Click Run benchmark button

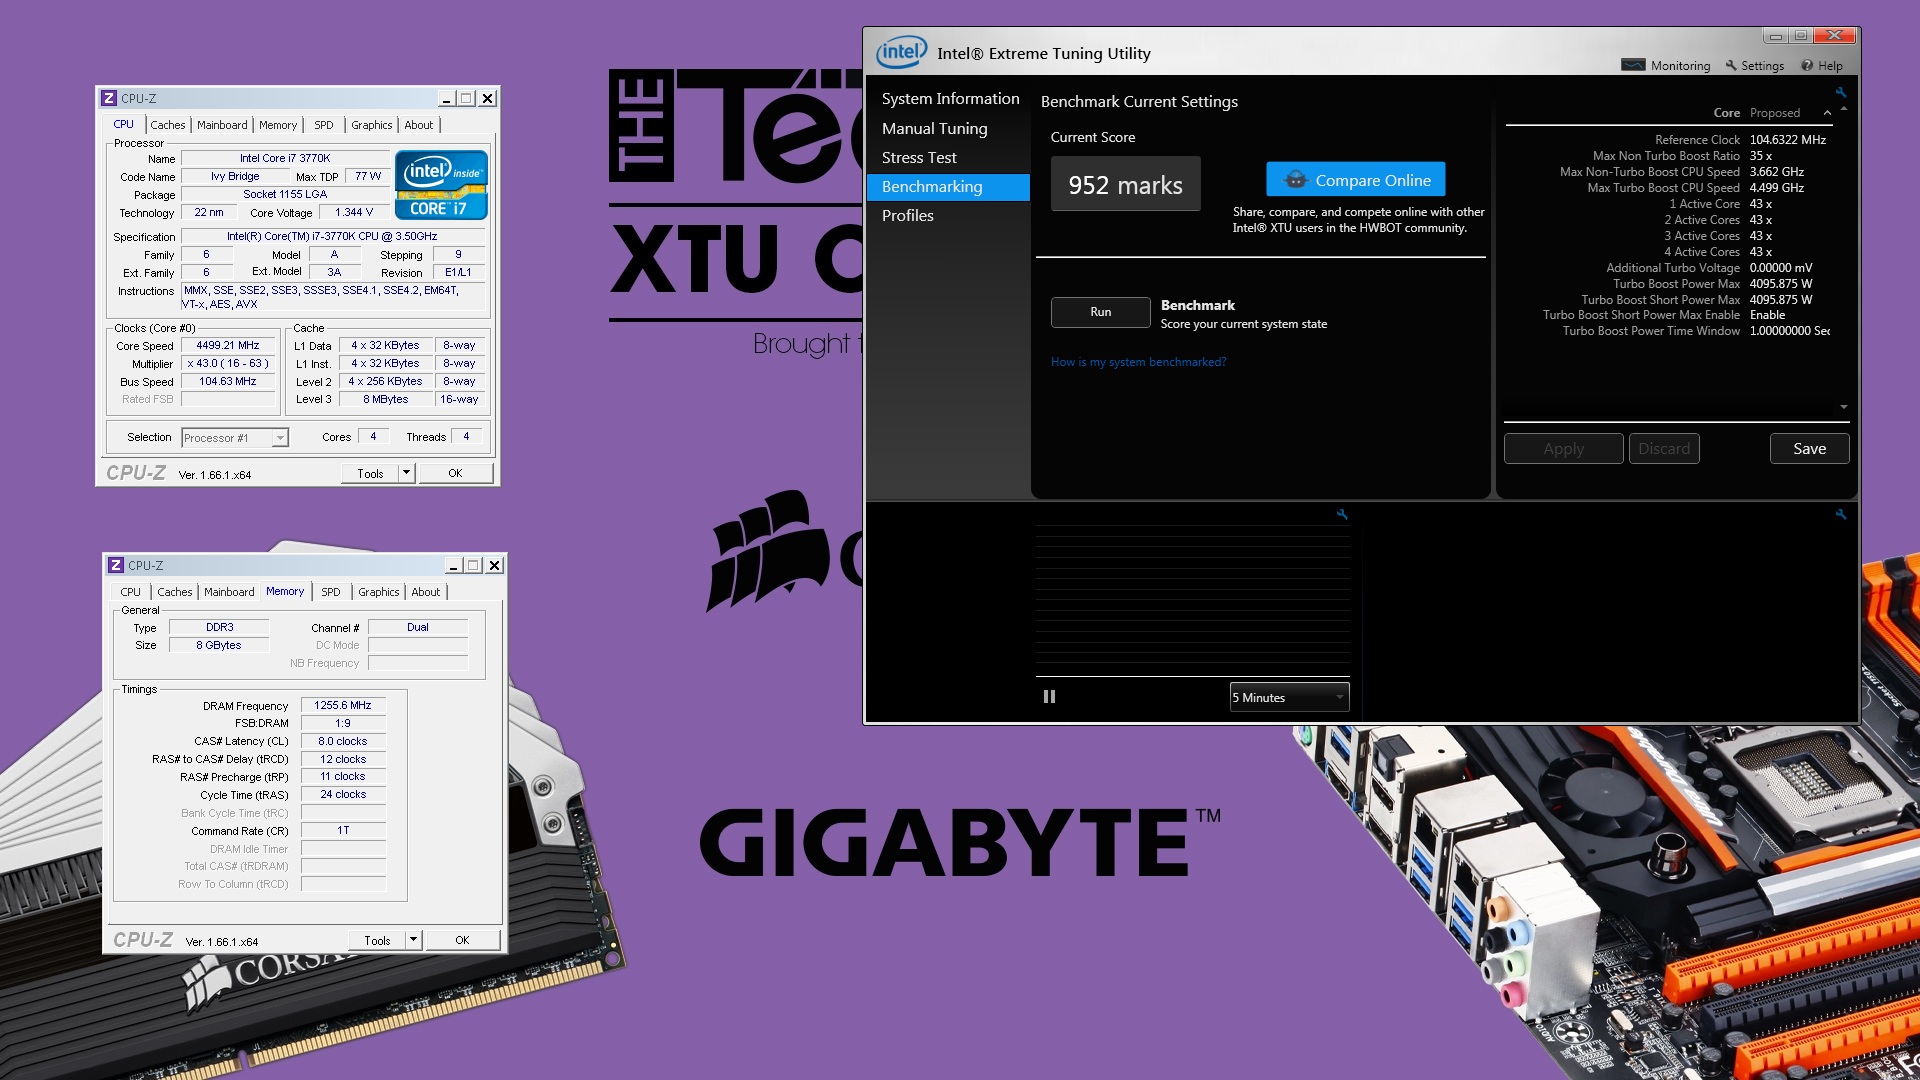pyautogui.click(x=1100, y=312)
